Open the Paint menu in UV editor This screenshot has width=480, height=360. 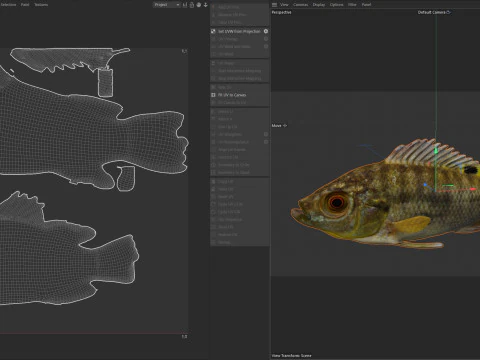[25, 5]
